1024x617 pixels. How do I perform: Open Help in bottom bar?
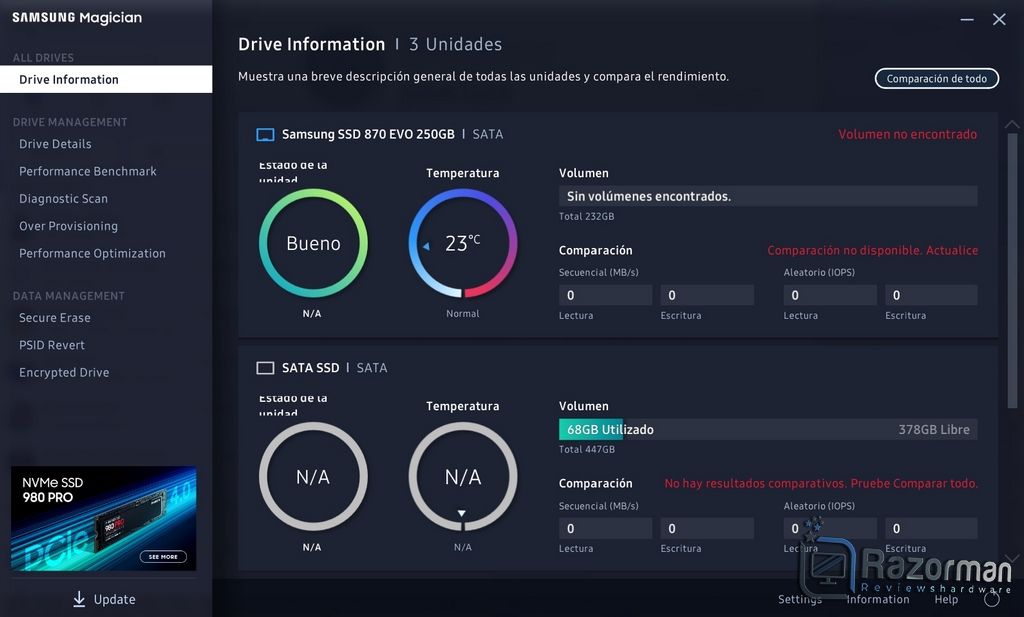point(946,599)
